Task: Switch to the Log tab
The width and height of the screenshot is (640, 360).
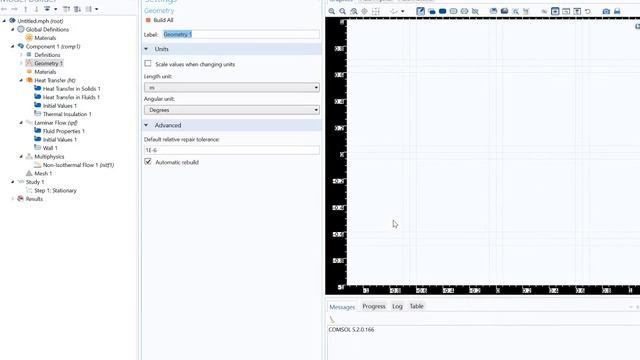Action: coord(397,307)
